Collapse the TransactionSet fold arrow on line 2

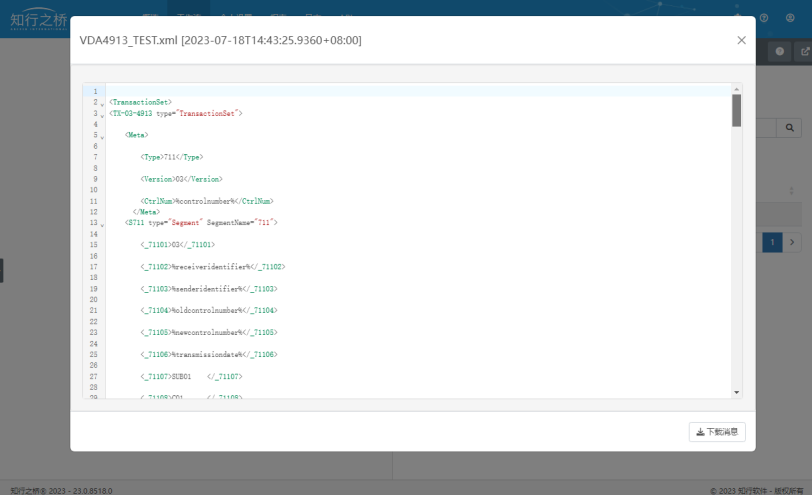point(102,103)
